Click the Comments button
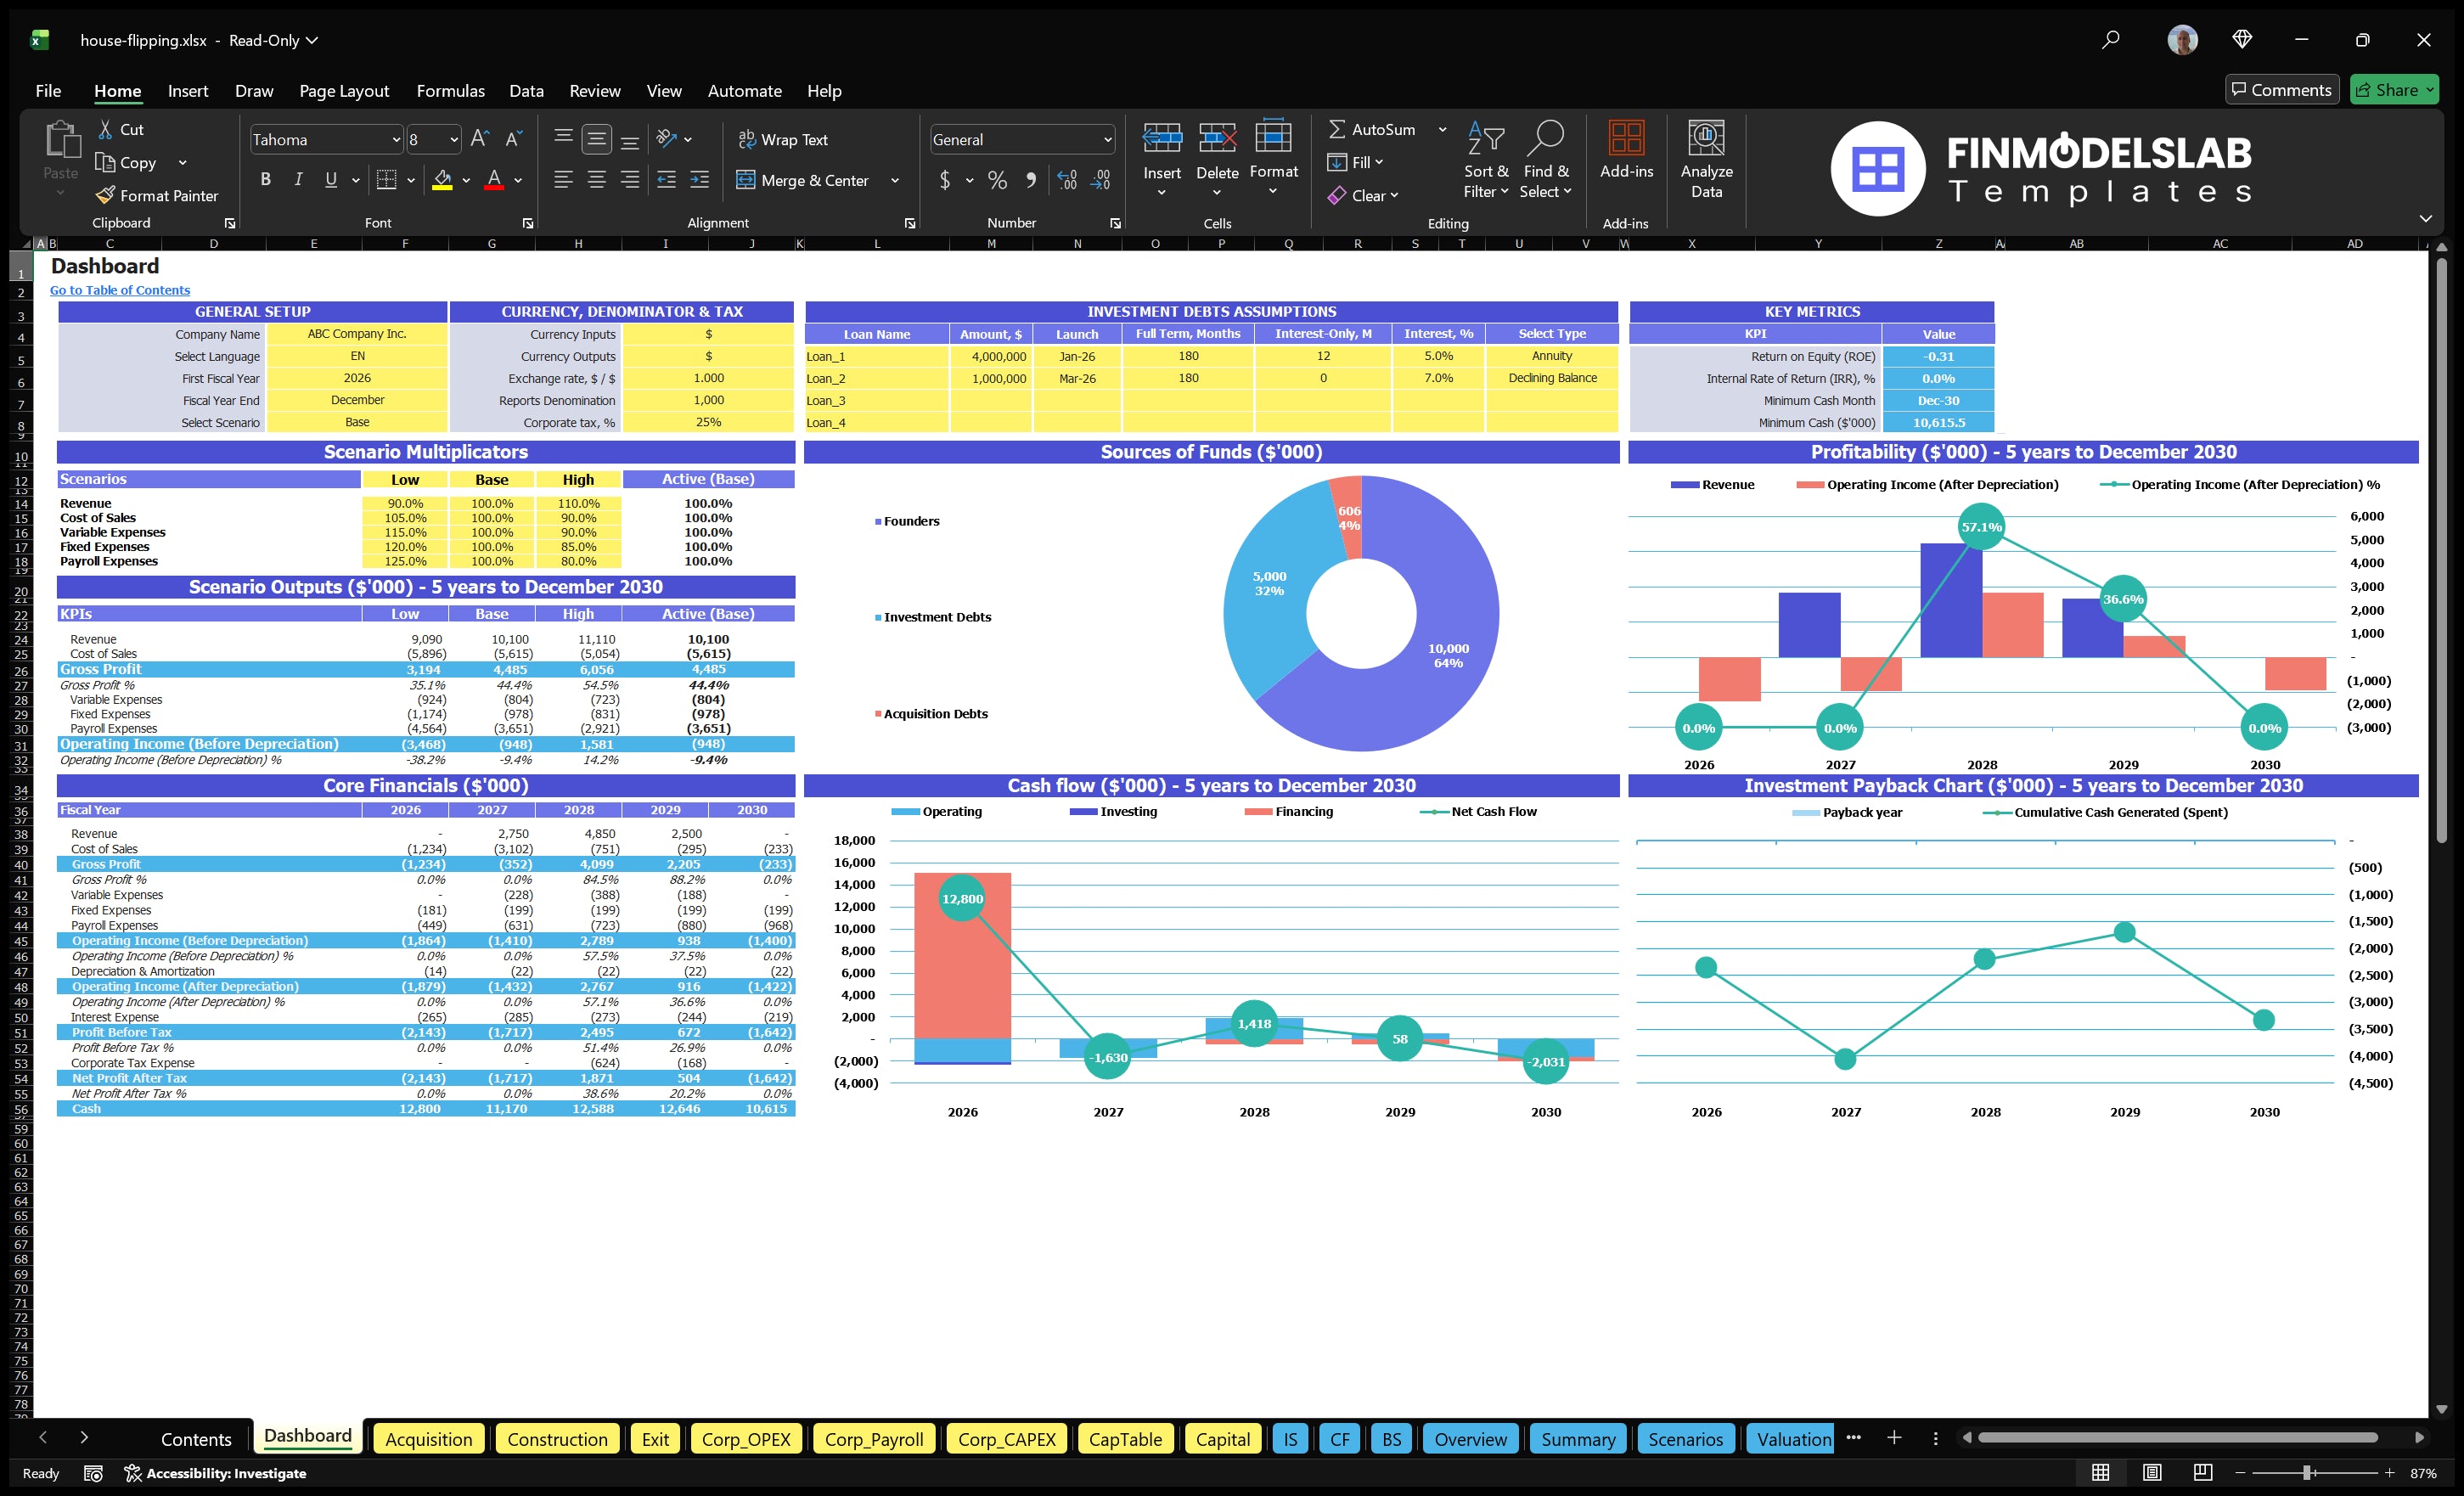 (2281, 90)
